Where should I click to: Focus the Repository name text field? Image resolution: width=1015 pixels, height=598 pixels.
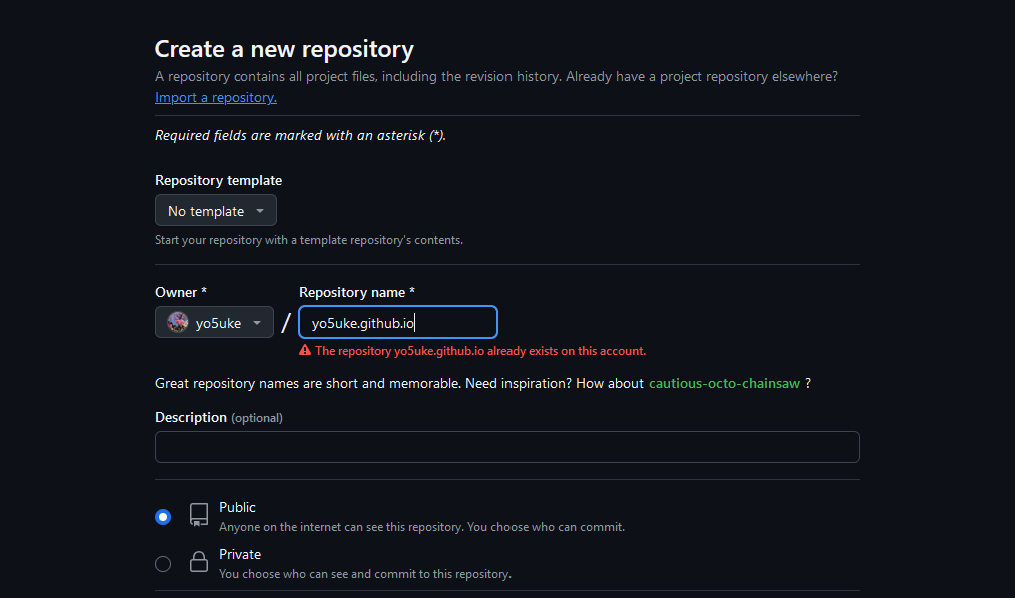click(x=398, y=322)
